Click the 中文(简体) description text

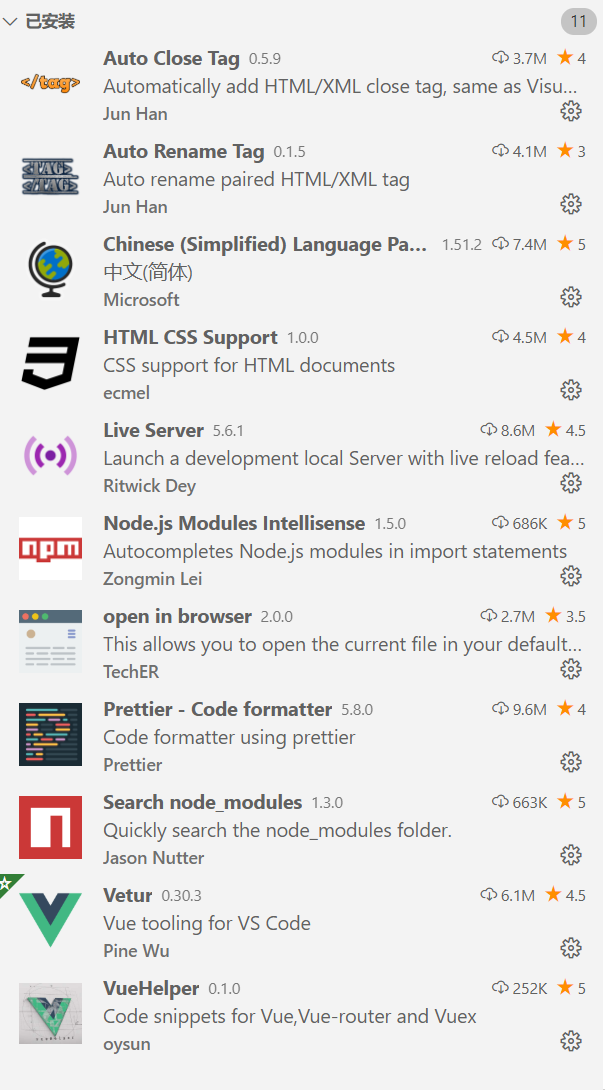tap(148, 273)
